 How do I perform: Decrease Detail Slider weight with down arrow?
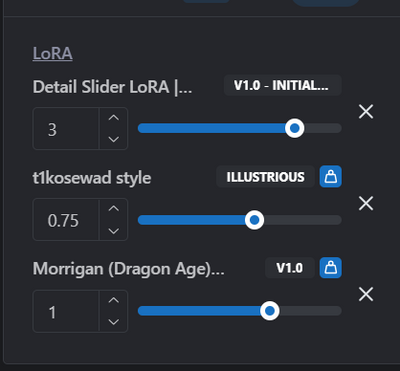(x=114, y=139)
